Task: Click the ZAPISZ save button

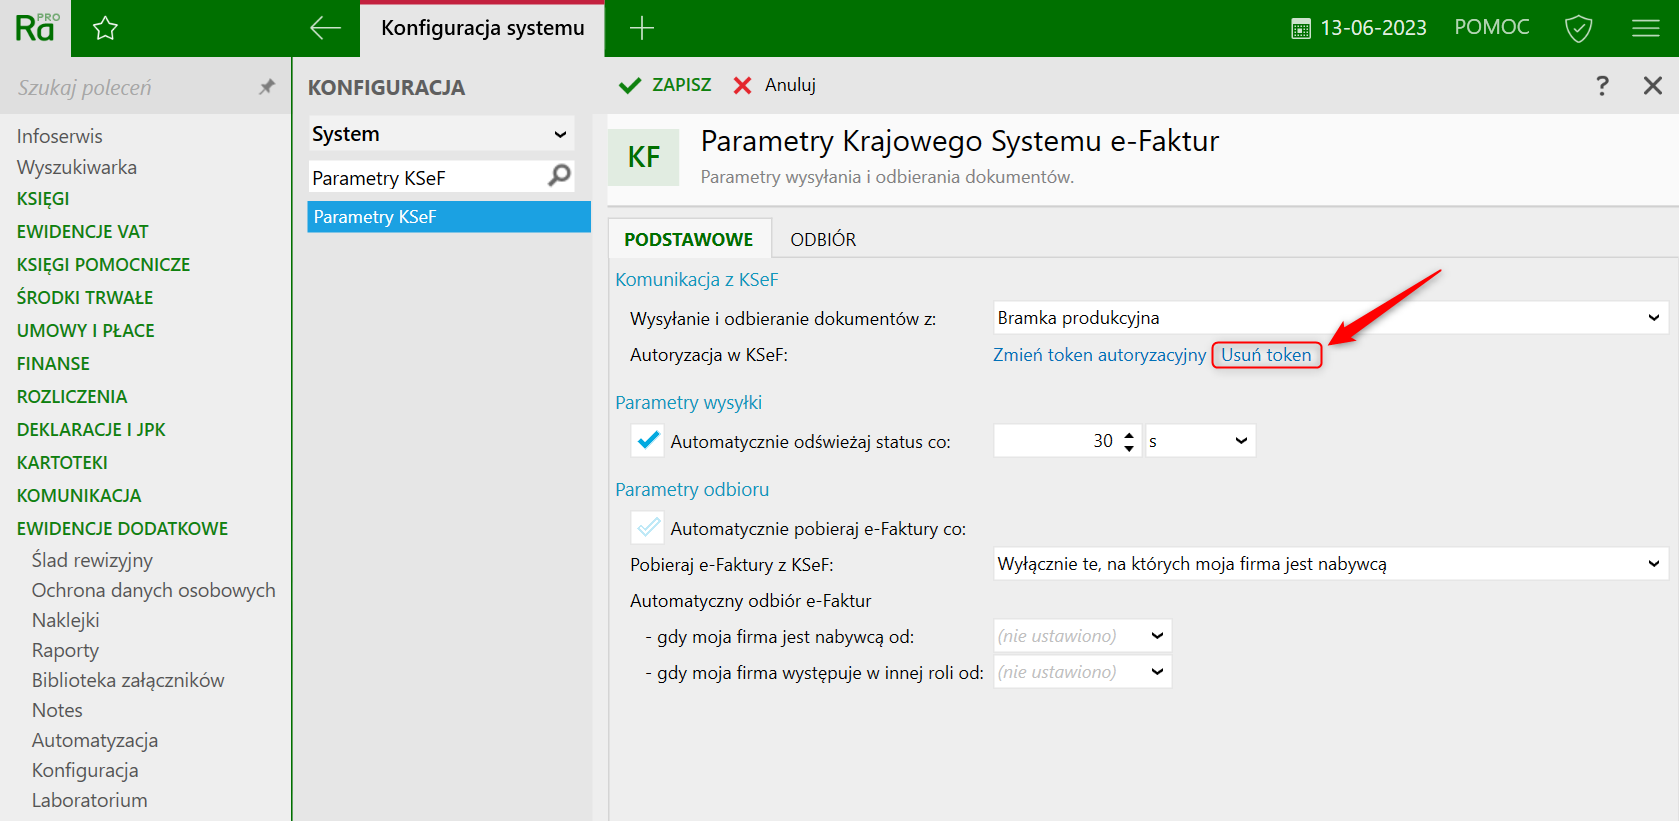Action: (x=665, y=85)
